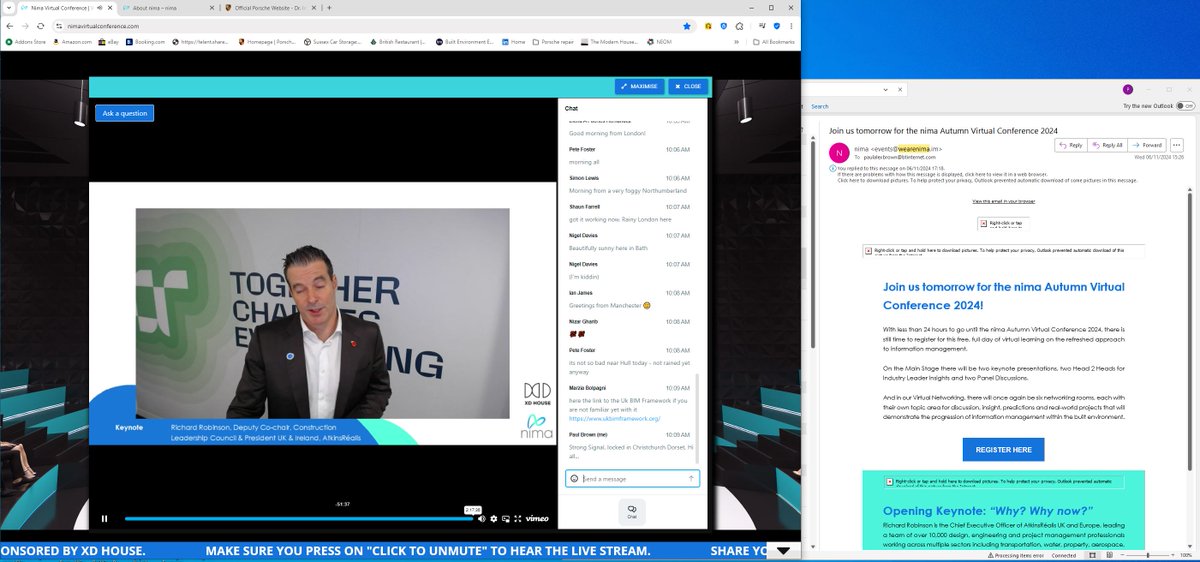
Task: Open the Vimeo player settings gear
Action: tap(493, 518)
